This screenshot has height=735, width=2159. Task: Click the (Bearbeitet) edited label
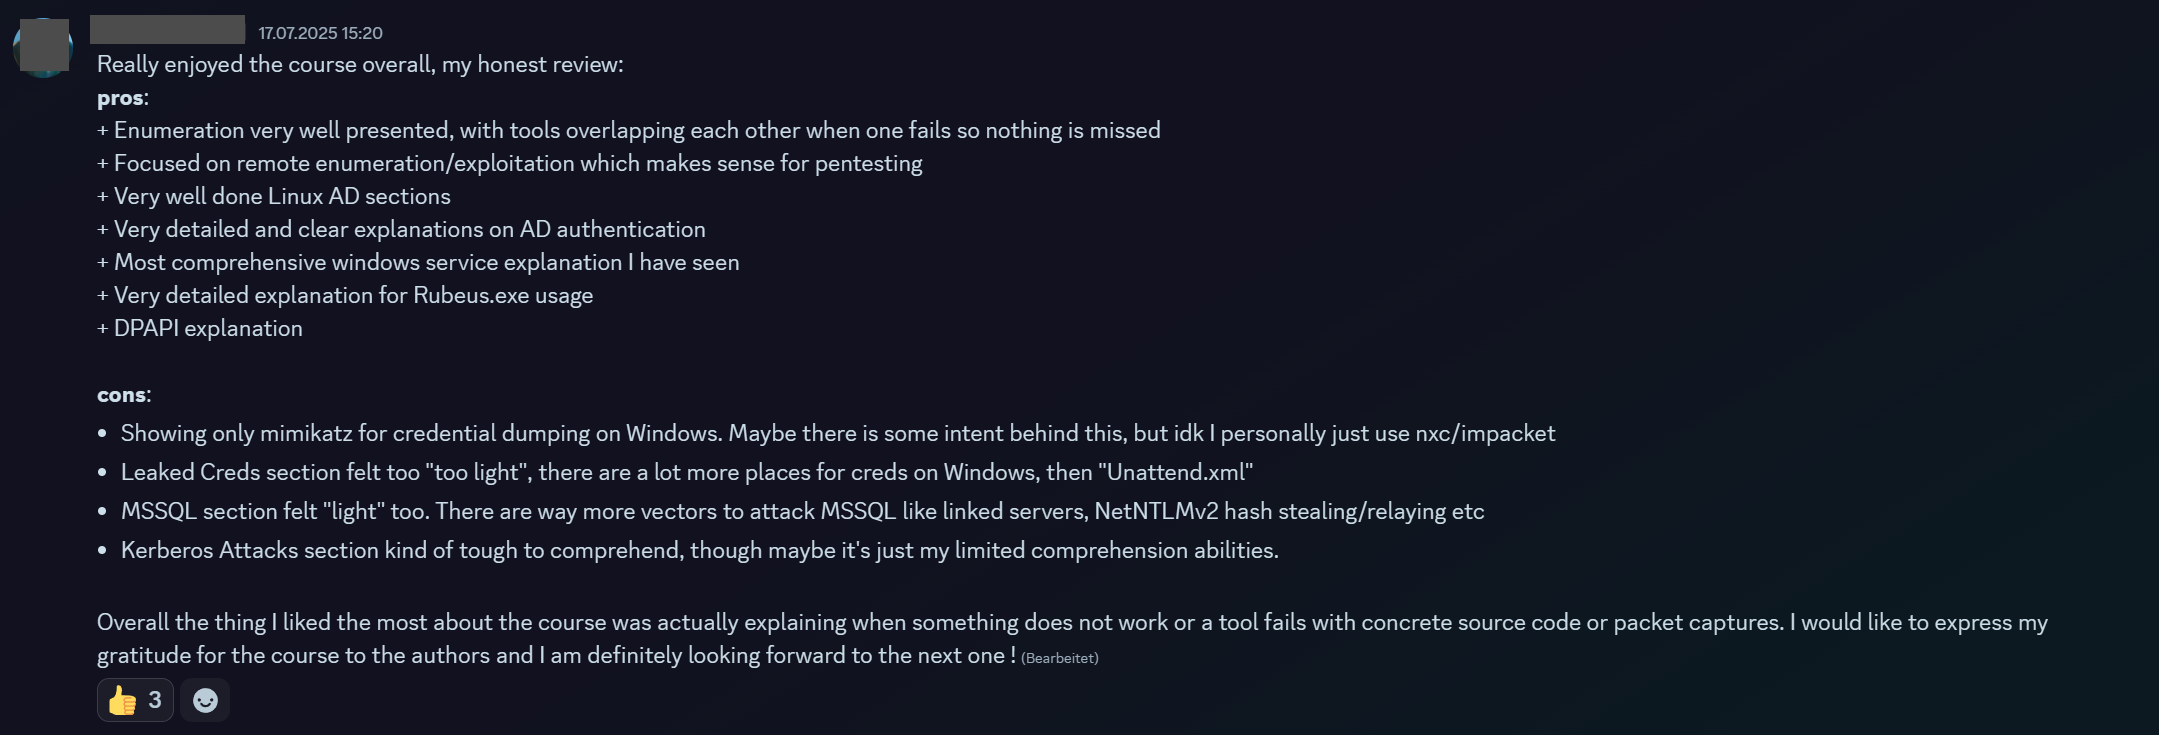click(x=1060, y=658)
